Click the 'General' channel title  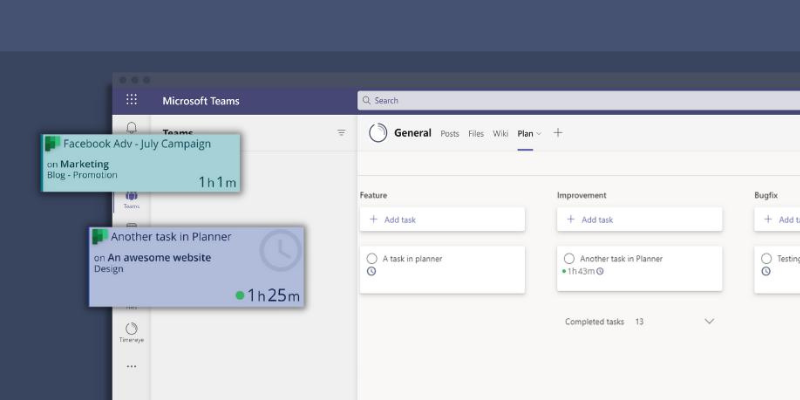point(413,133)
